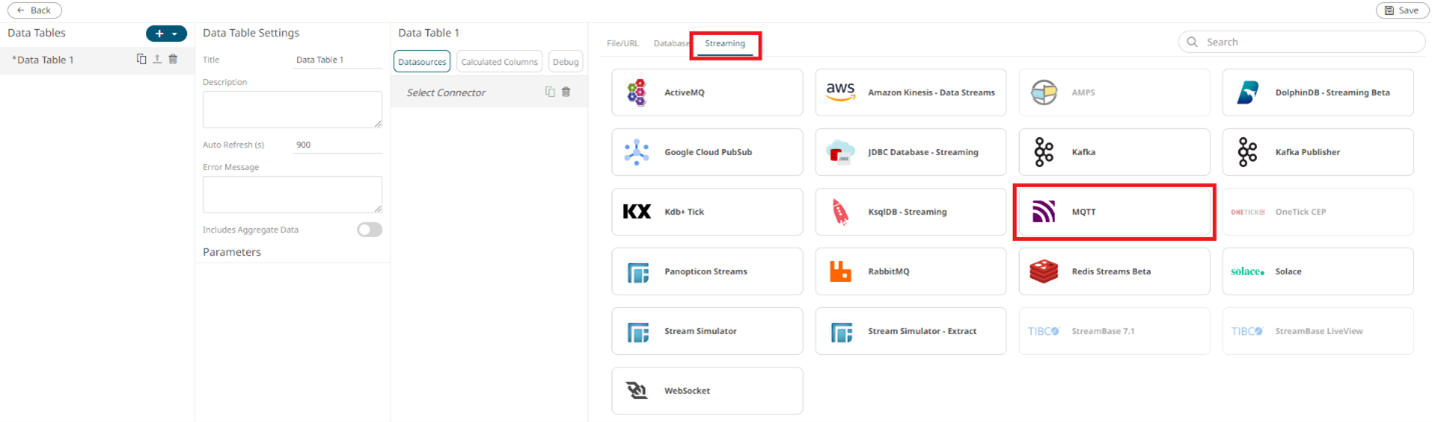The height and width of the screenshot is (422, 1432).
Task: Pick the RabbitMQ connector
Action: 911,271
